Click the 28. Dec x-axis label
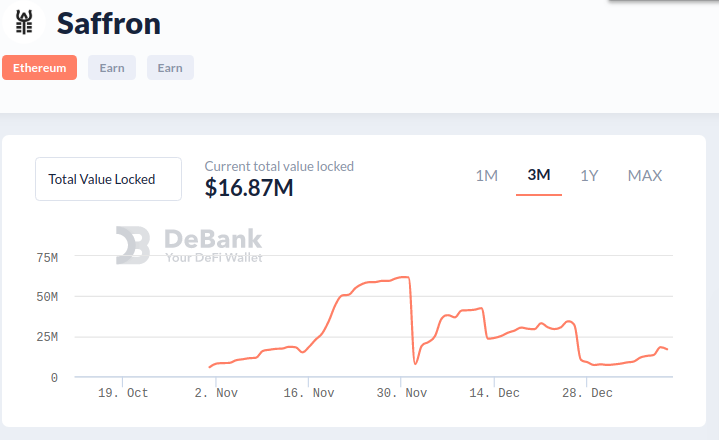The width and height of the screenshot is (719, 440). pyautogui.click(x=587, y=393)
